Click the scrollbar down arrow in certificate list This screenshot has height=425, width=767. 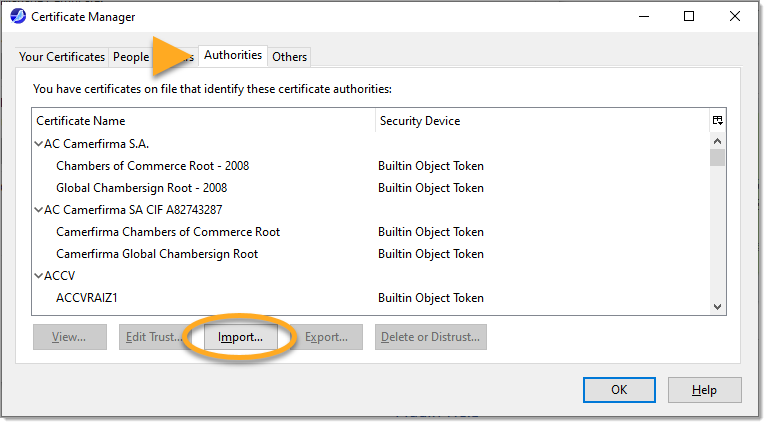717,306
